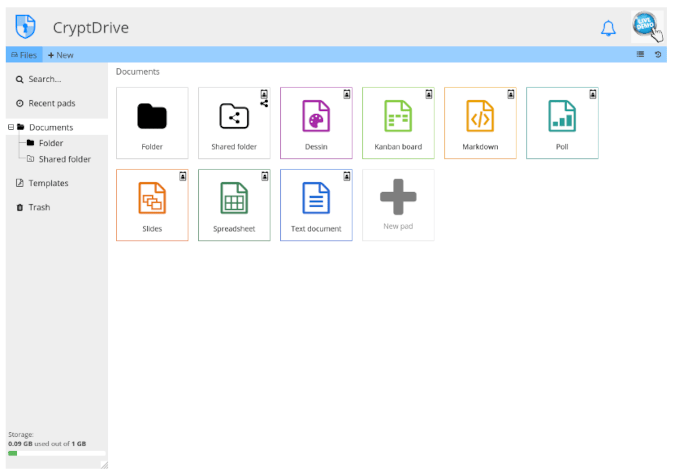Open the Spreadsheet pad

coord(234,205)
